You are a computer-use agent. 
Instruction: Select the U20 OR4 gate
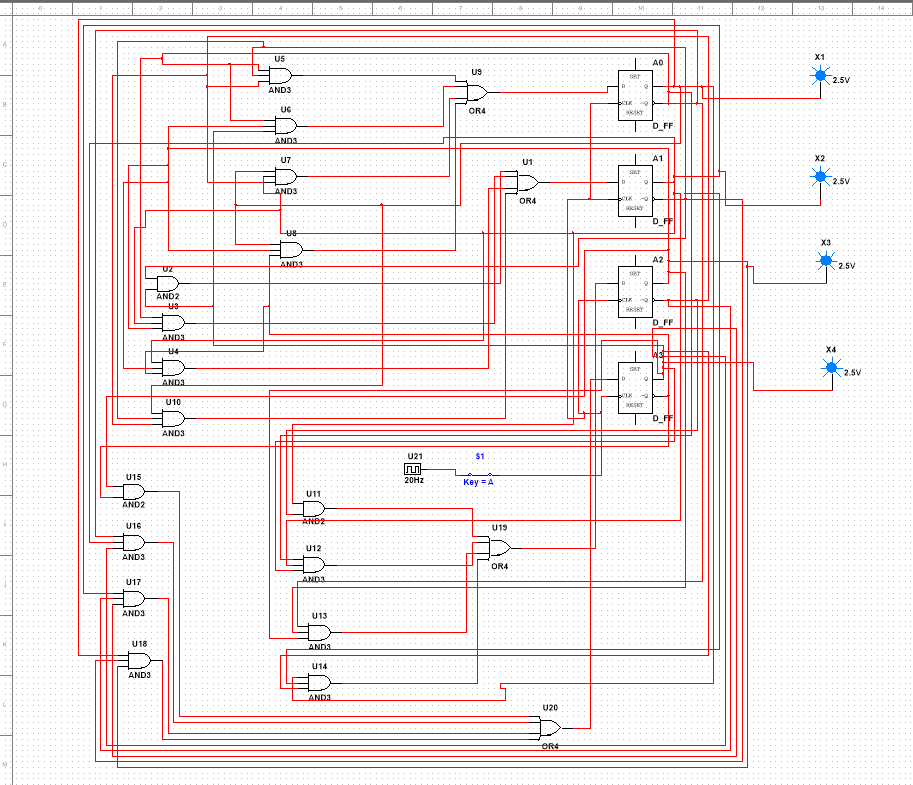[x=550, y=728]
